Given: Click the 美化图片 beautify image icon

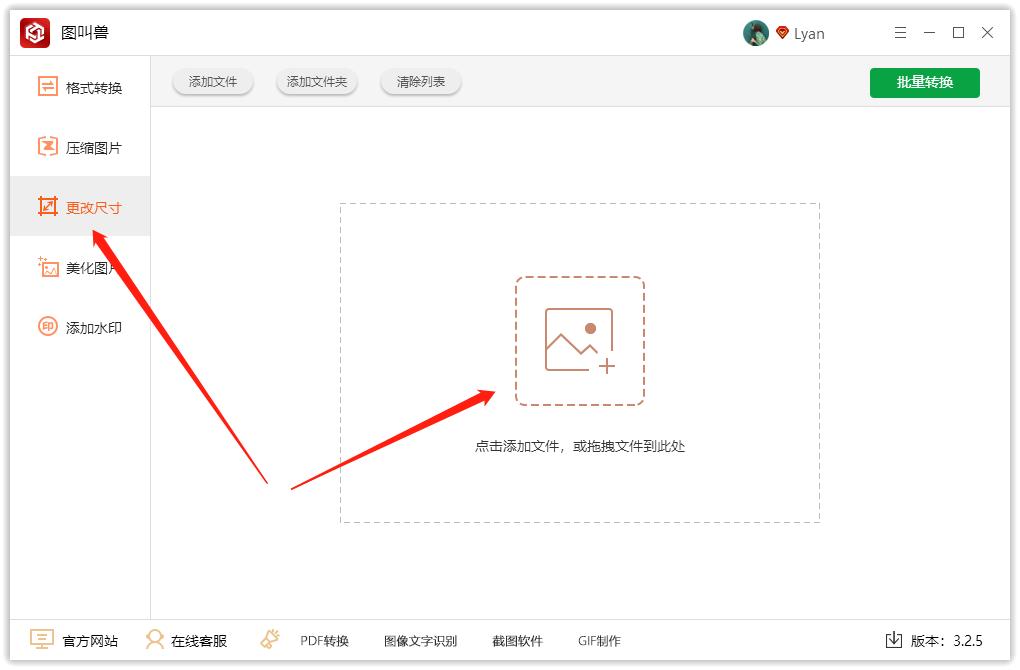Looking at the screenshot, I should tap(48, 267).
